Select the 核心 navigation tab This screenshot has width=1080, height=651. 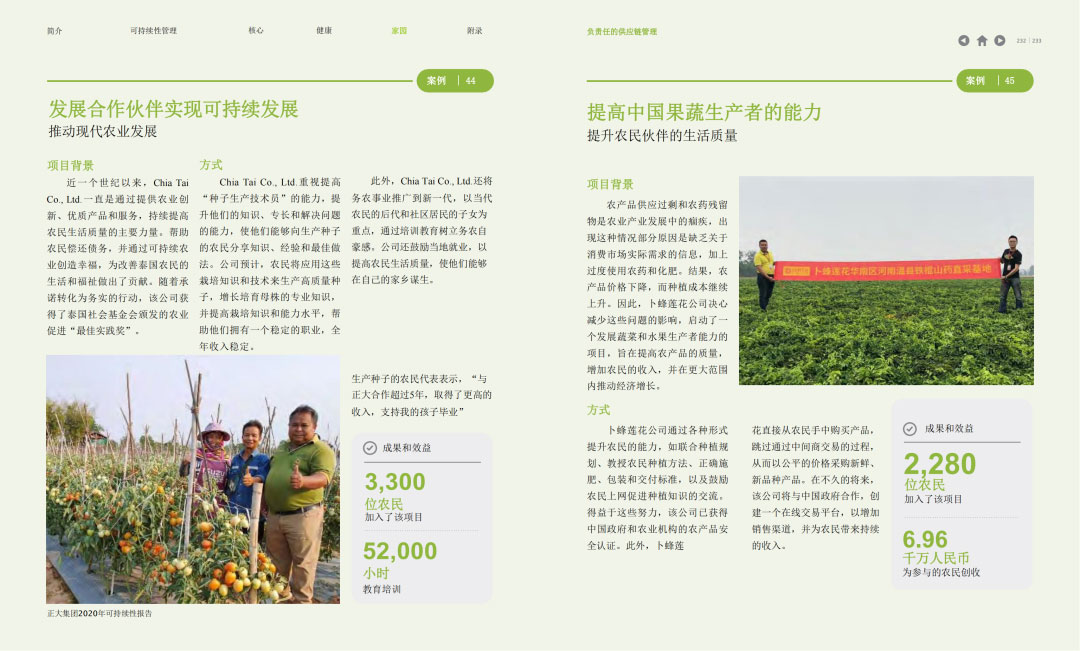click(256, 31)
